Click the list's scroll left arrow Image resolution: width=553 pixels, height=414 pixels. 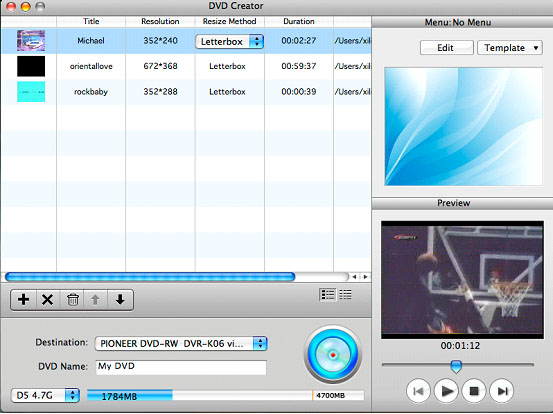[x=354, y=277]
